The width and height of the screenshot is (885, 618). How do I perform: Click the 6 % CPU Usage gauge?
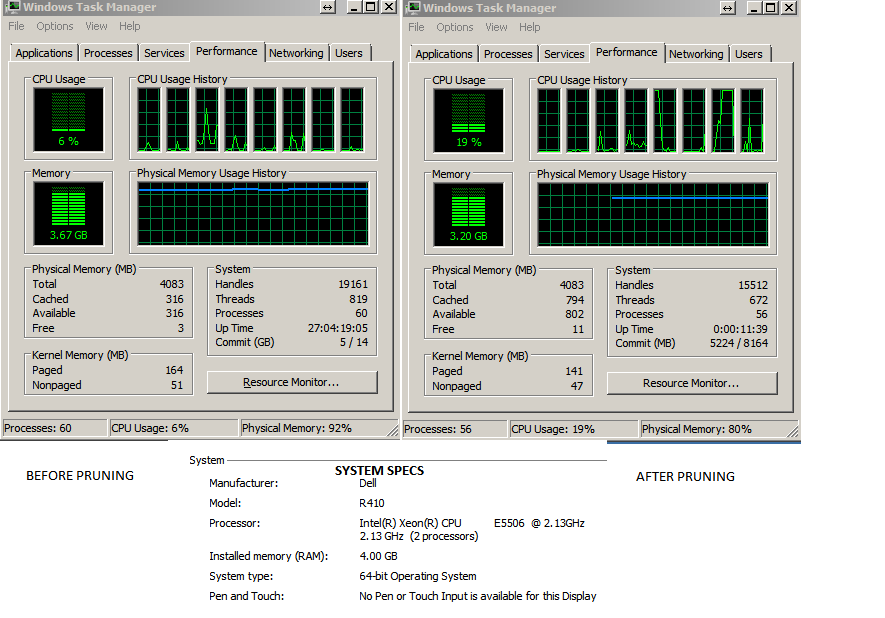pos(68,120)
